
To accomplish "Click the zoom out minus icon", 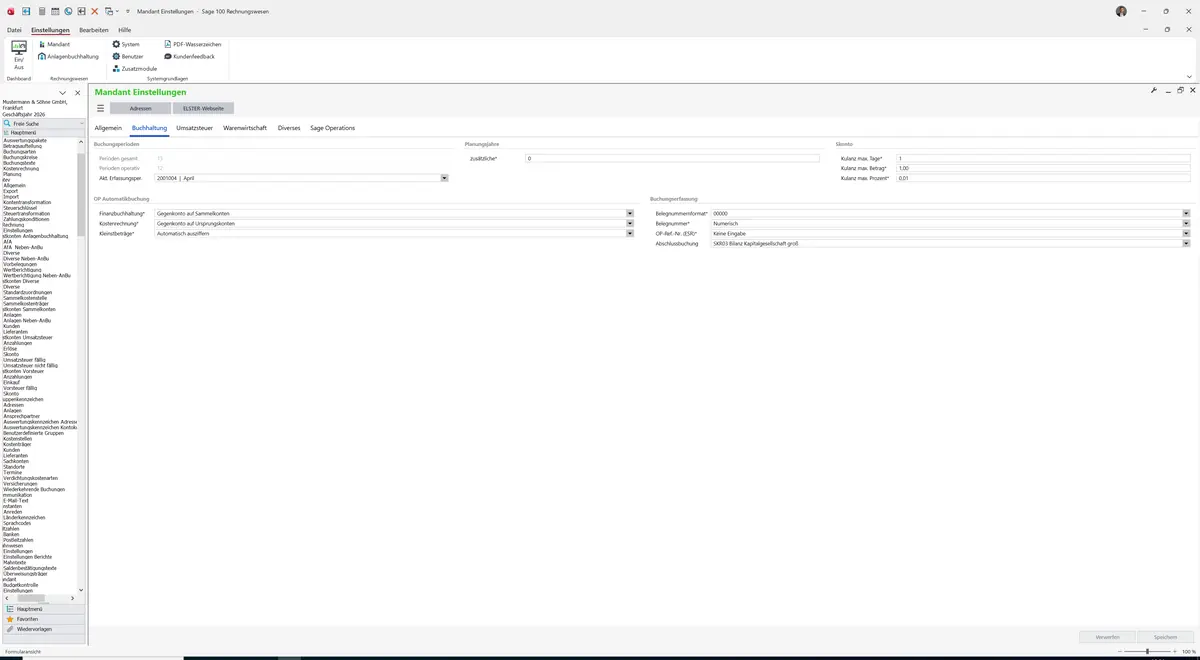I will 1121,651.
